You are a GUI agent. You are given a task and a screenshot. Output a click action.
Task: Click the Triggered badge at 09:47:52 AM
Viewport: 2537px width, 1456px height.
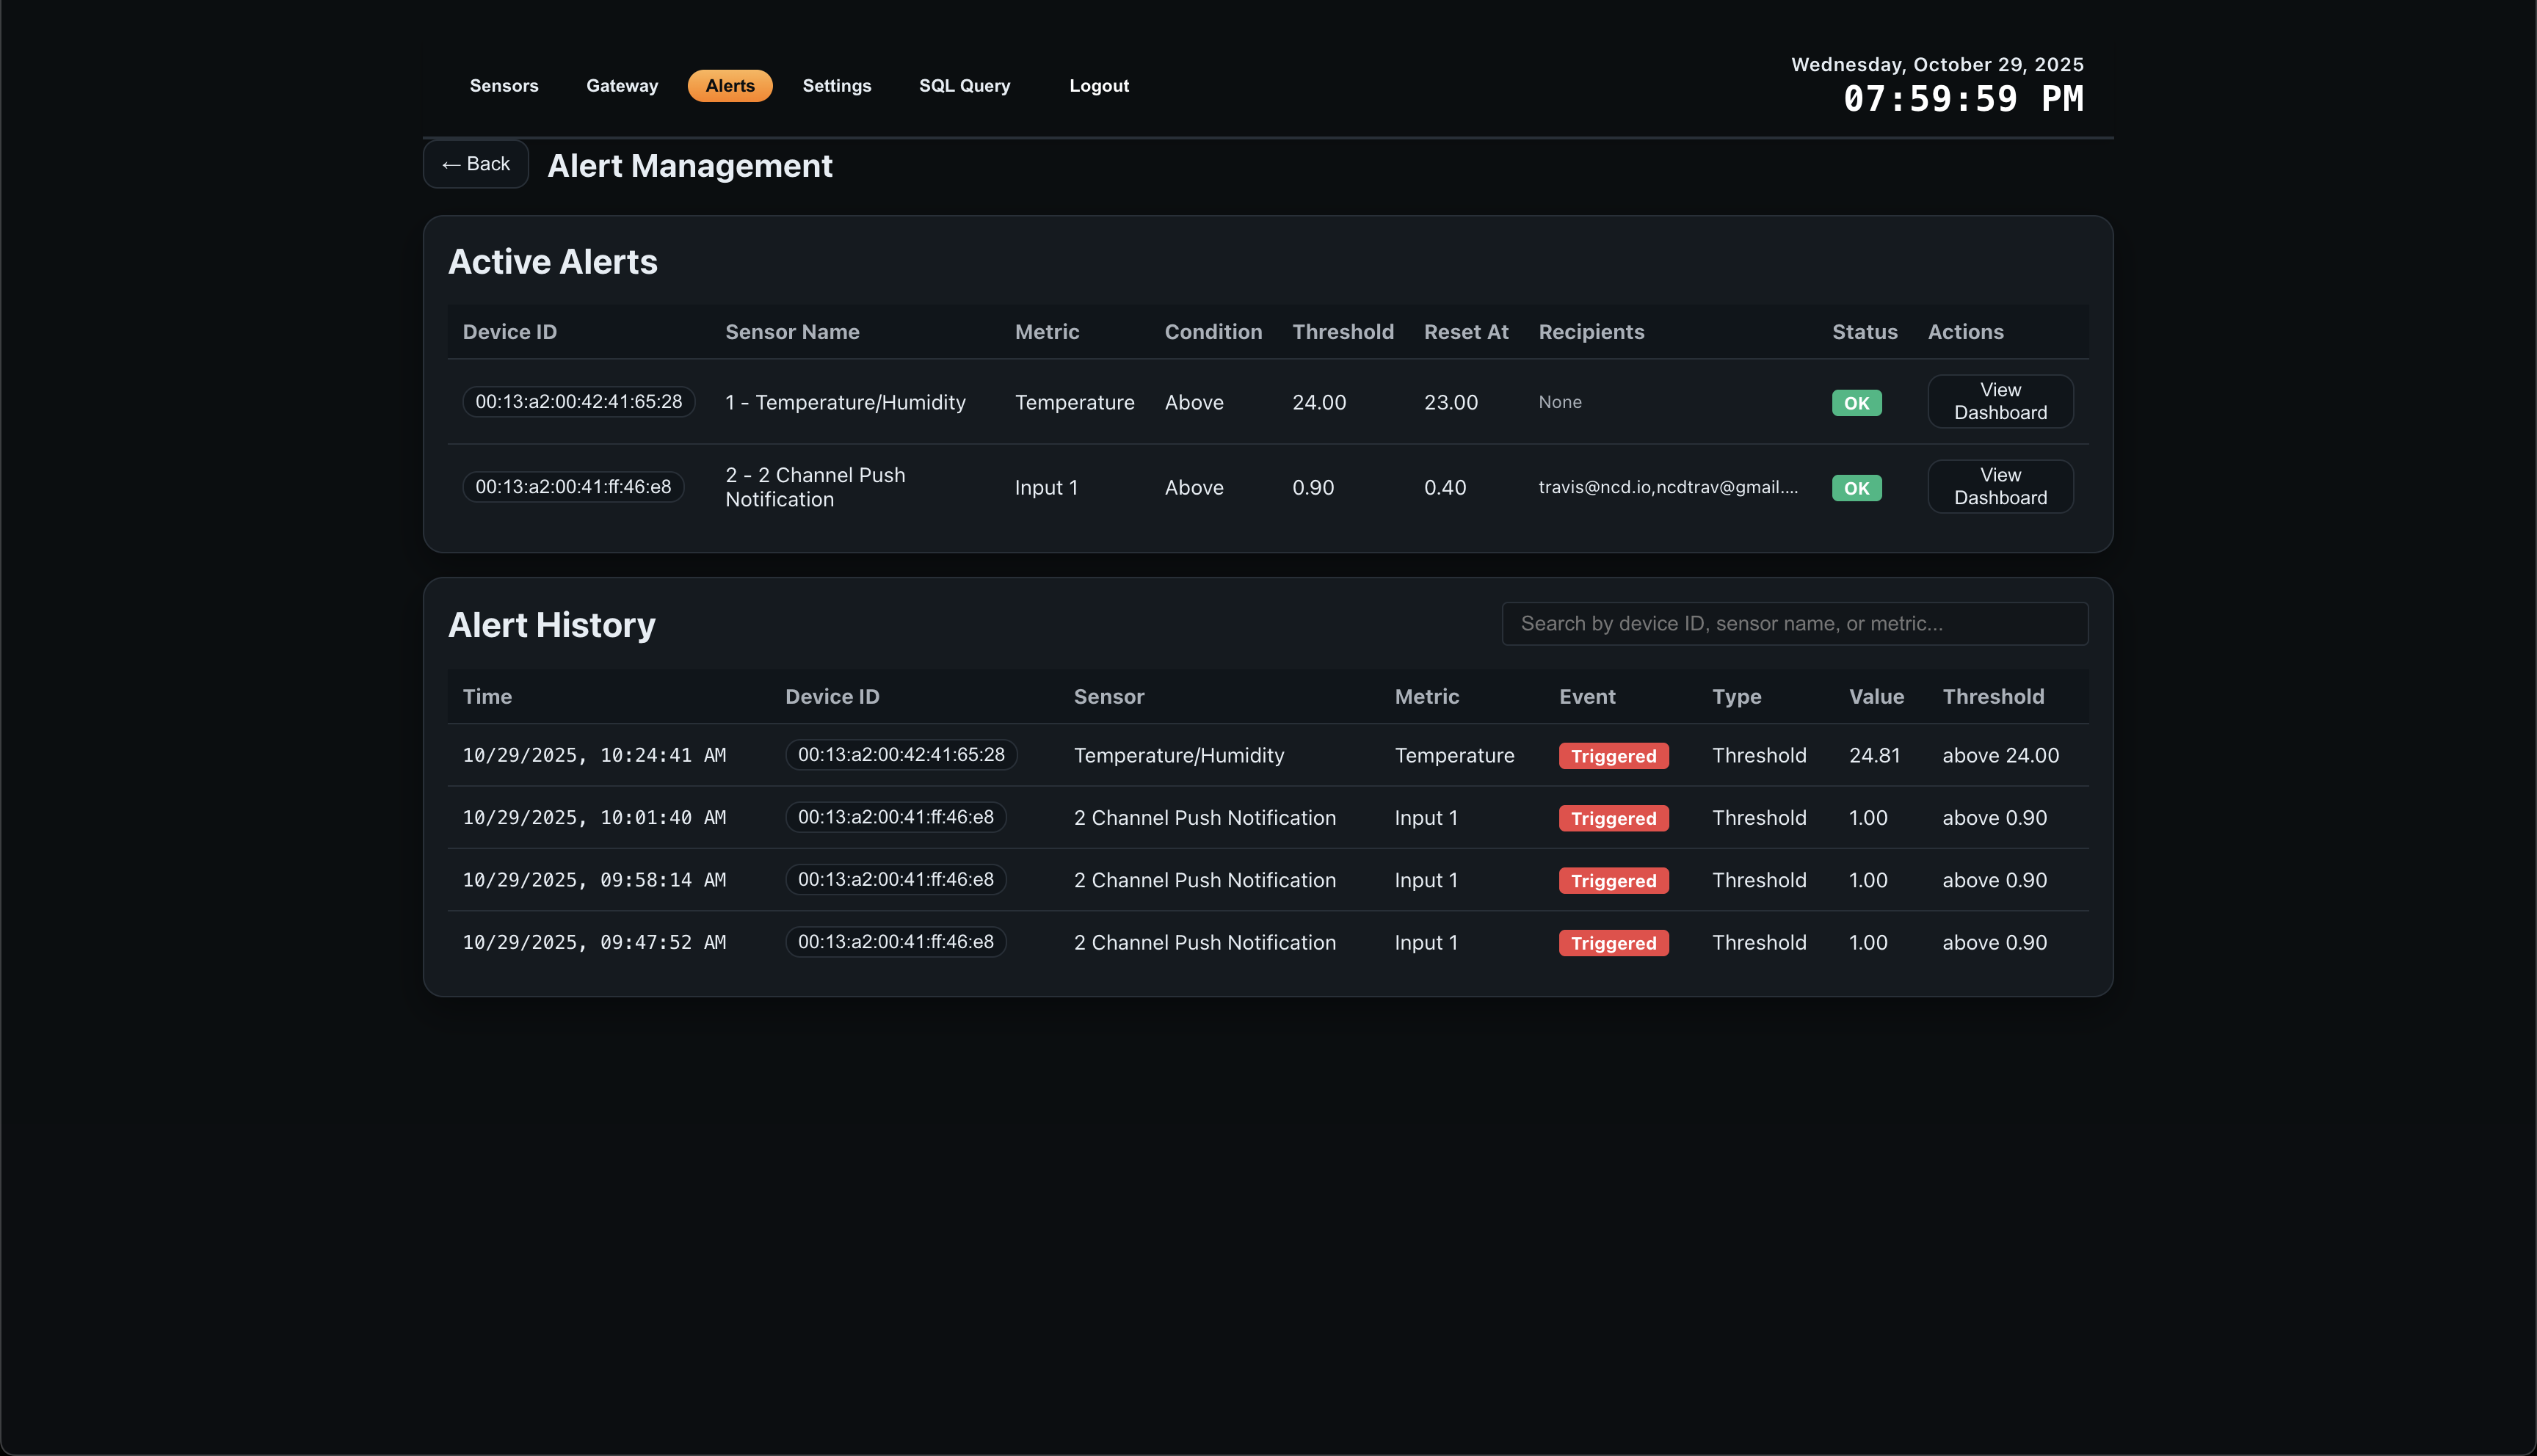[x=1613, y=943]
